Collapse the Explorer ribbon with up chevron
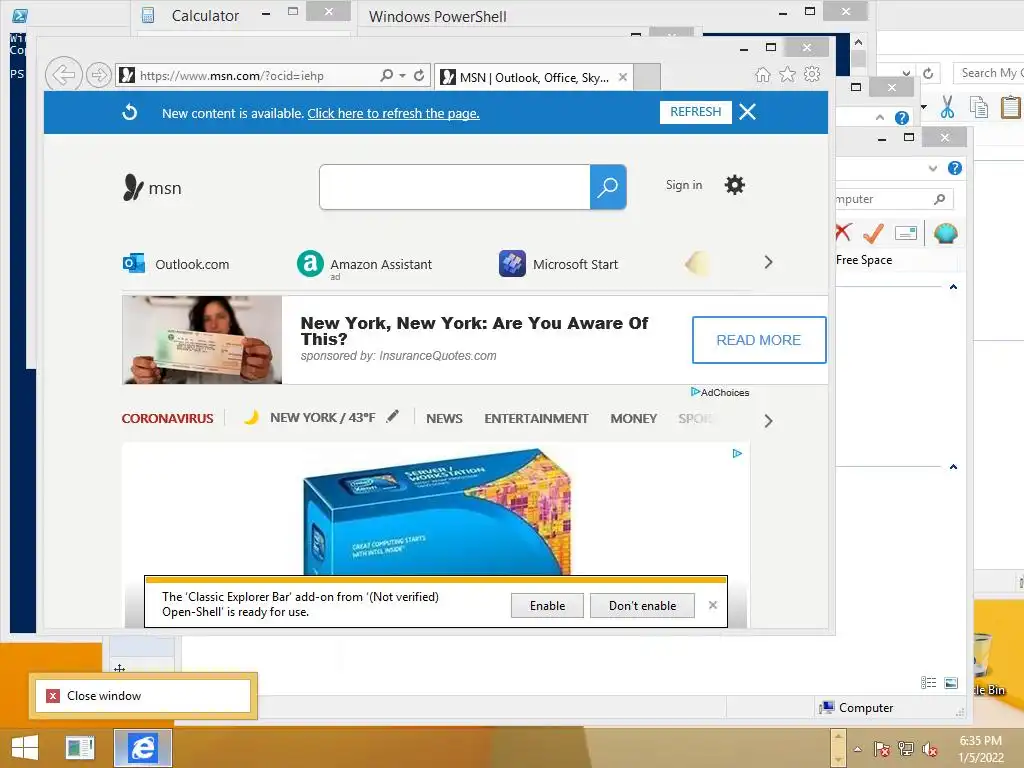1024x768 pixels. click(880, 118)
